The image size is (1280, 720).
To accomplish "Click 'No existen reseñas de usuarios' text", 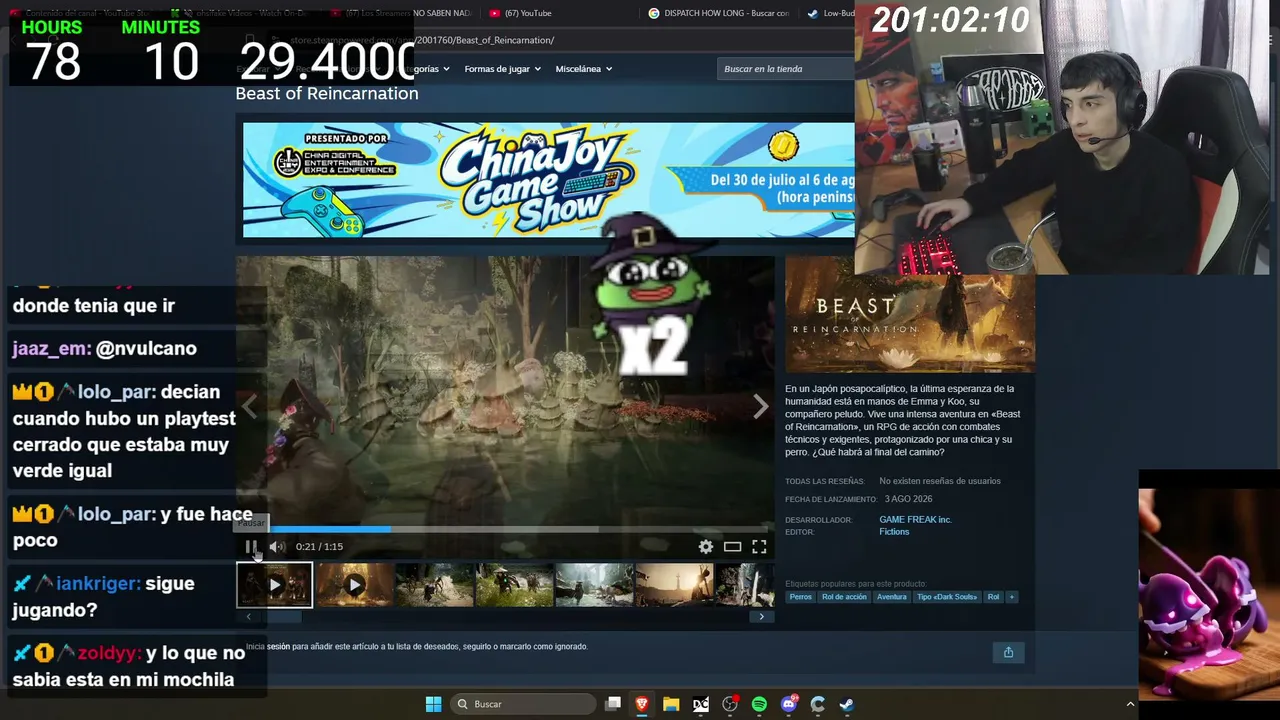I will point(940,481).
